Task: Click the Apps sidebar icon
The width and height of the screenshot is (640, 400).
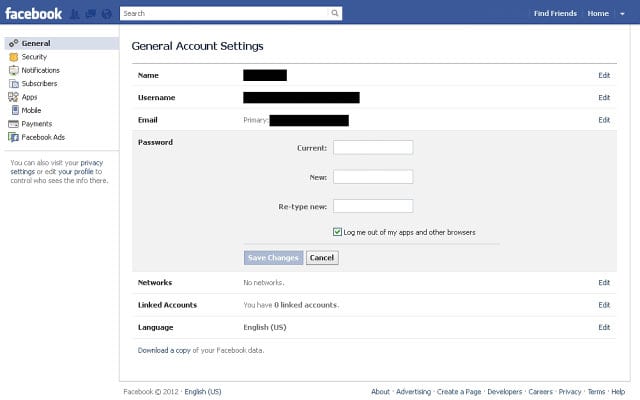Action: pos(13,97)
